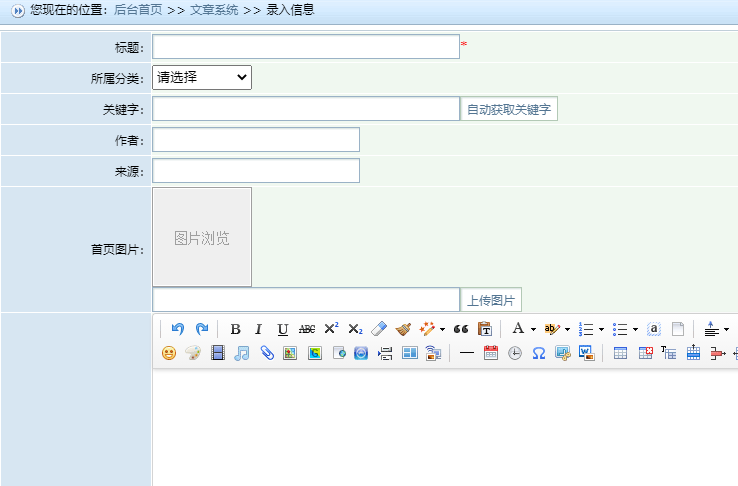The width and height of the screenshot is (738, 486).
Task: Insert an emoticon smiley
Action: tap(169, 353)
